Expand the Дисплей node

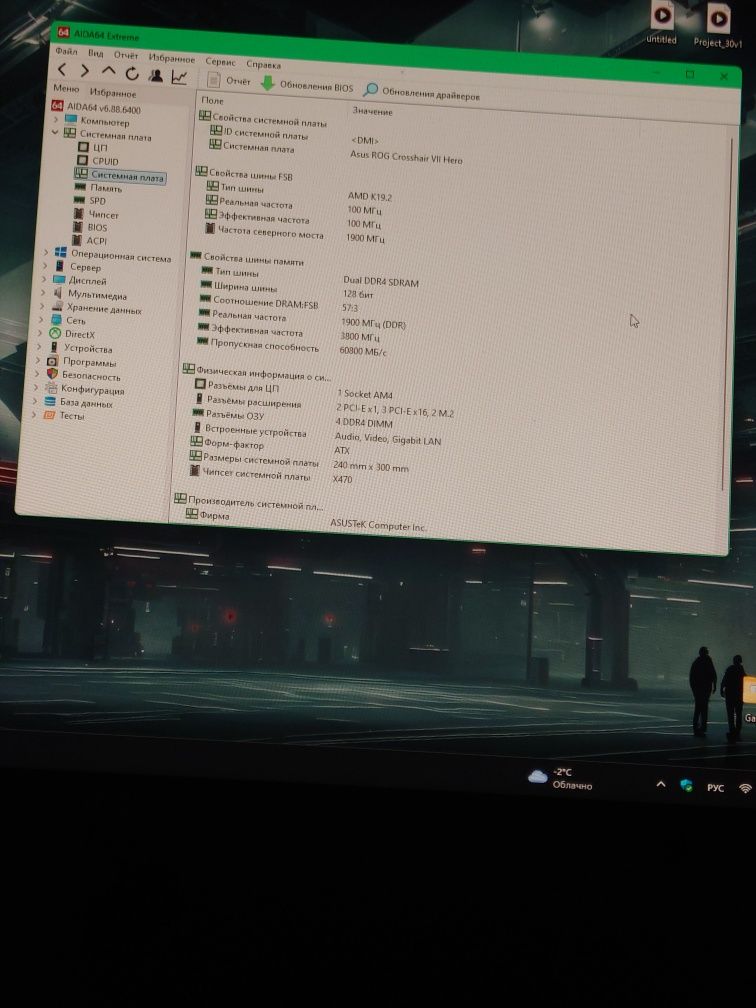(x=44, y=279)
